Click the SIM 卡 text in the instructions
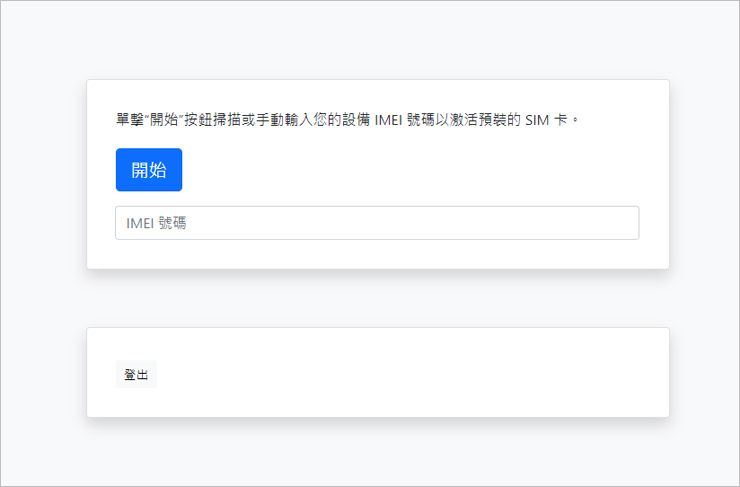Screen dimensions: 740x487 546,120
